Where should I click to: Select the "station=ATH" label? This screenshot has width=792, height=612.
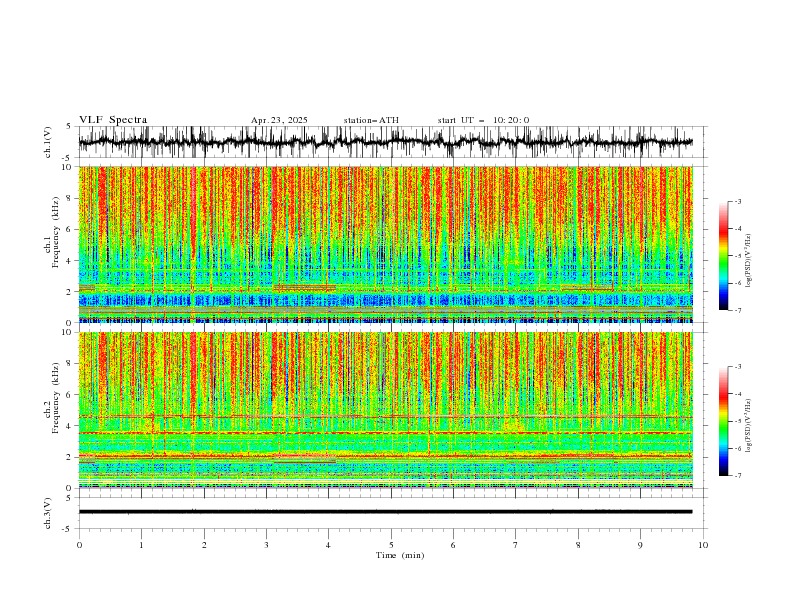371,120
